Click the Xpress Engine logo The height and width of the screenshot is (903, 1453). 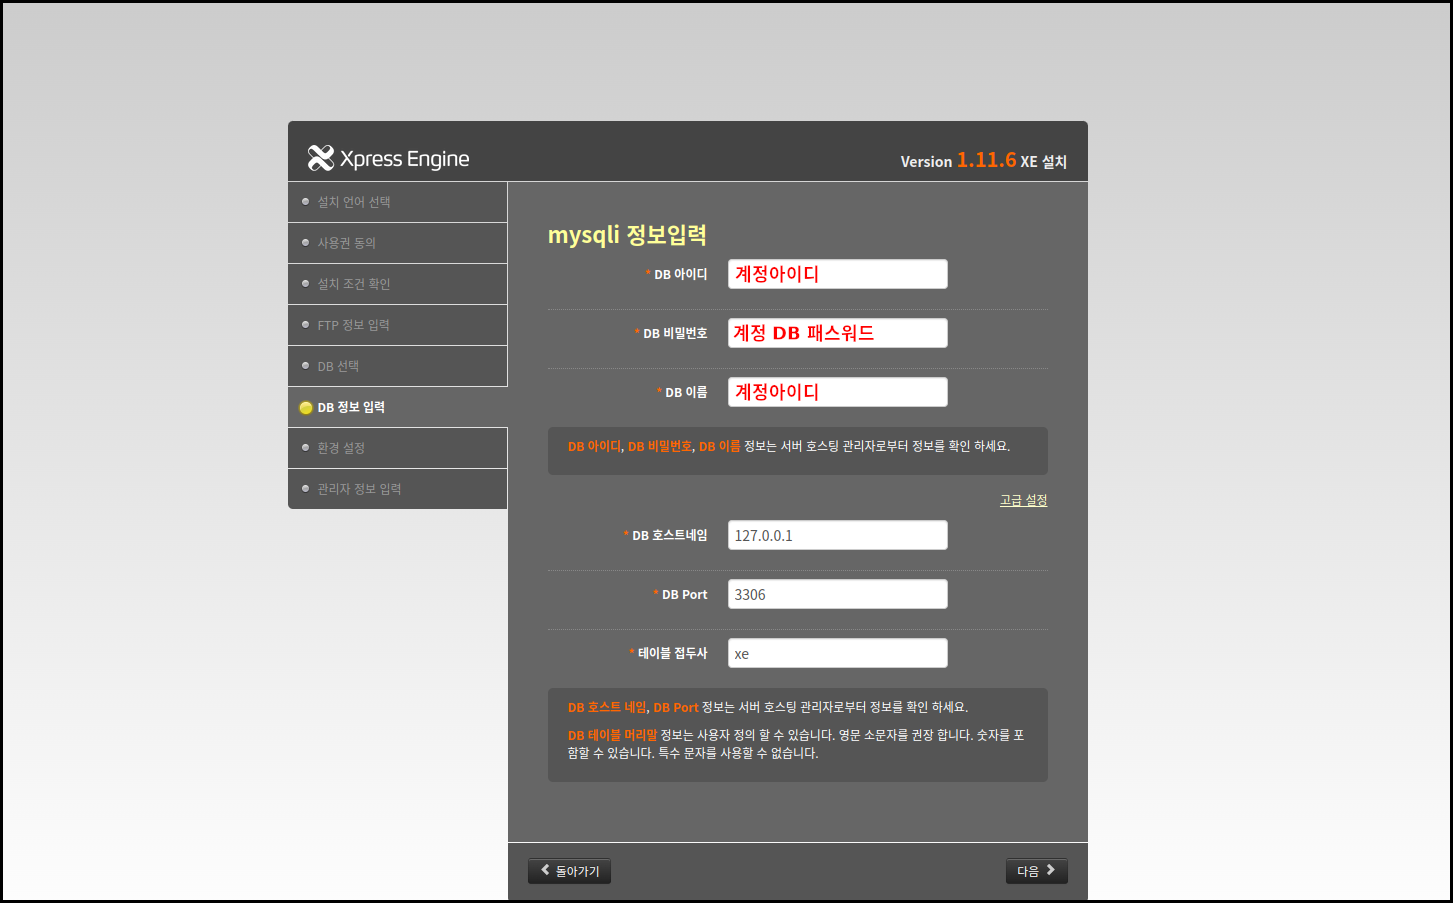[x=388, y=158]
